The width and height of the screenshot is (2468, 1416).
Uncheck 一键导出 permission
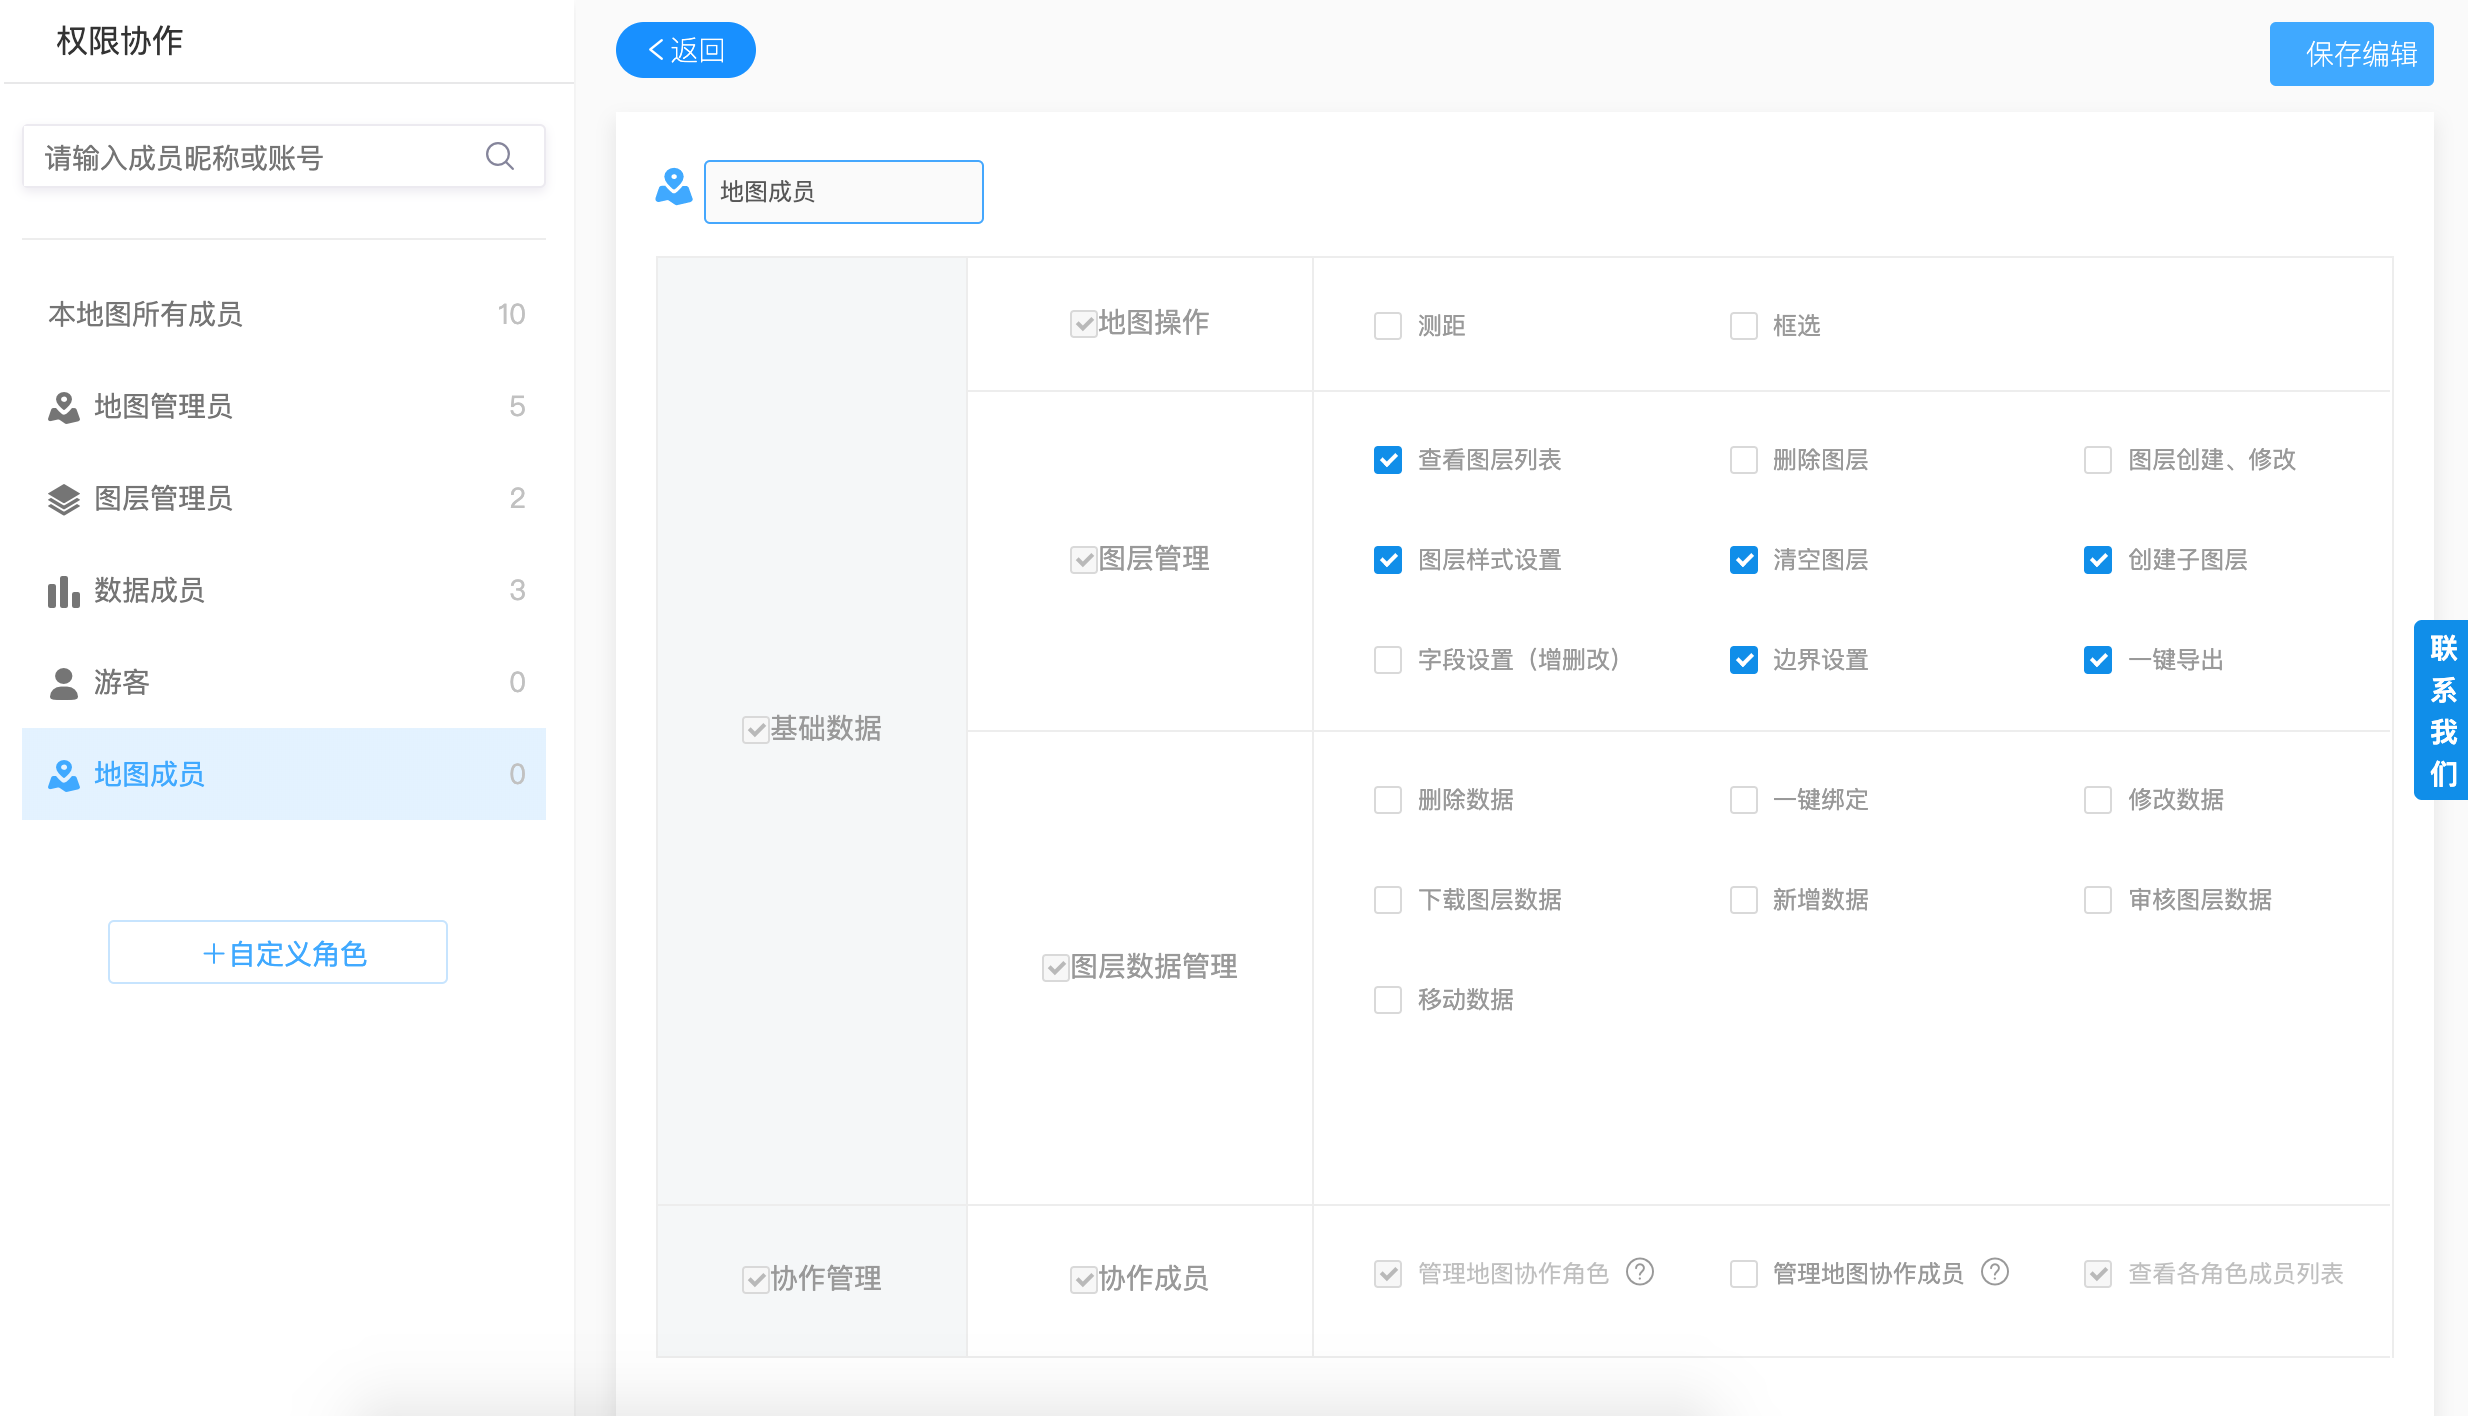[x=2098, y=660]
